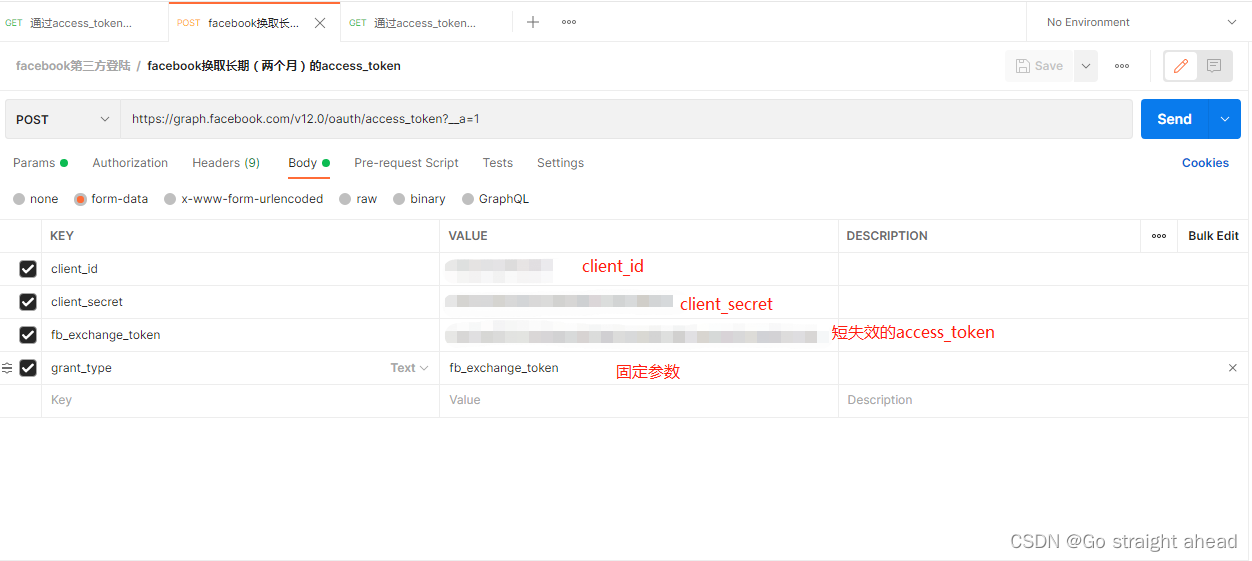Click the empty Key input field

tap(240, 400)
